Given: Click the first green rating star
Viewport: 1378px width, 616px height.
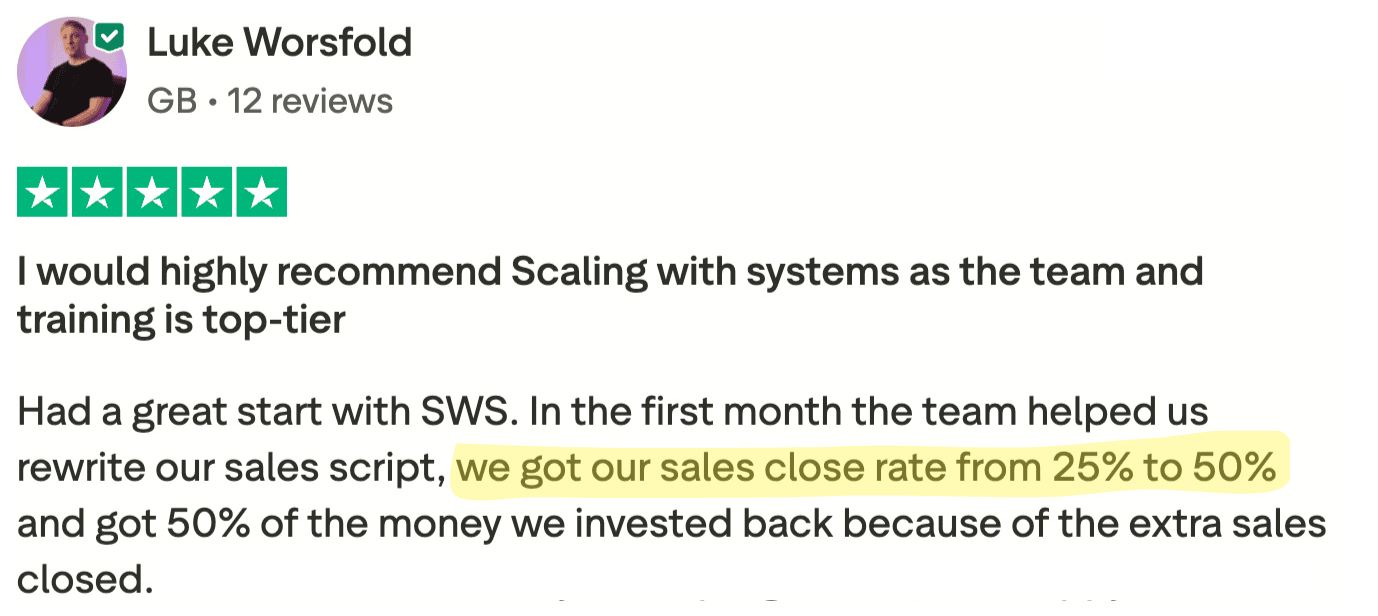Looking at the screenshot, I should point(43,192).
